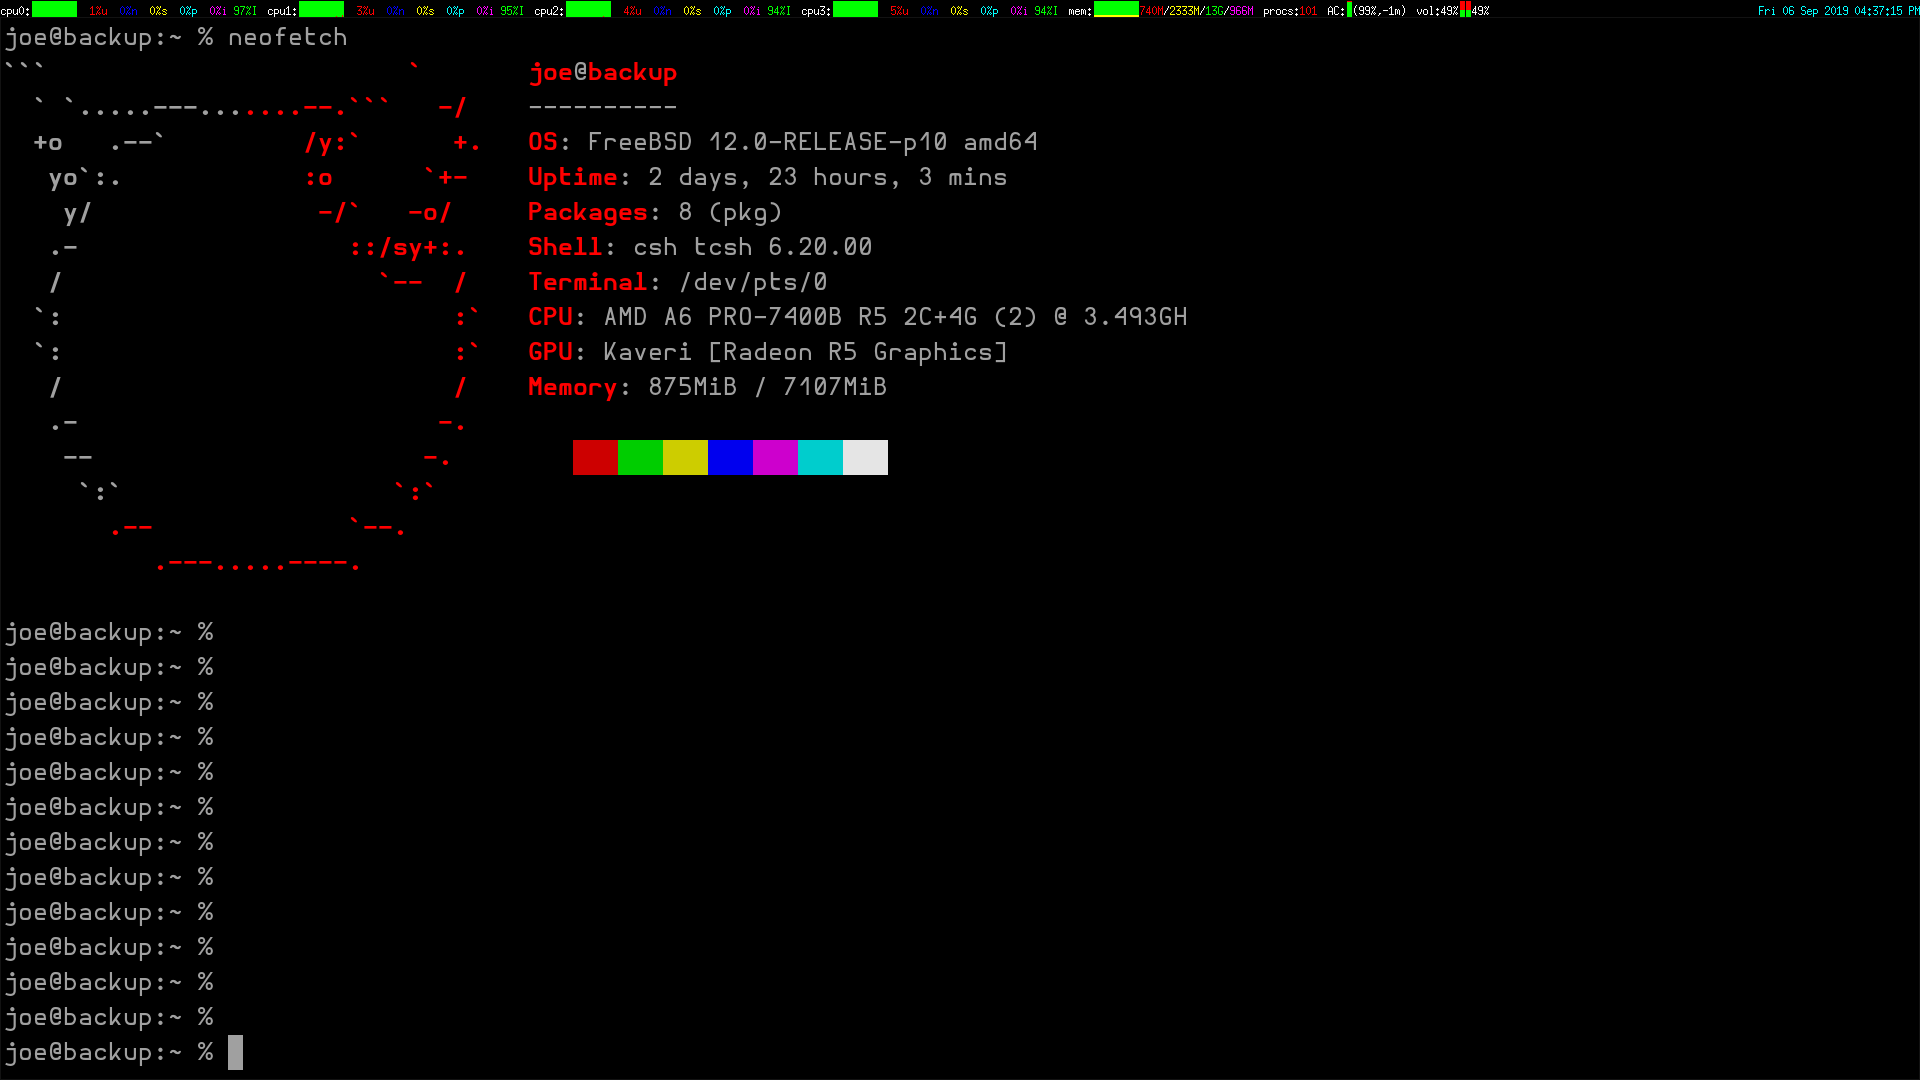Click the Shell: csh tcsh 6.20.00 line

coord(700,247)
